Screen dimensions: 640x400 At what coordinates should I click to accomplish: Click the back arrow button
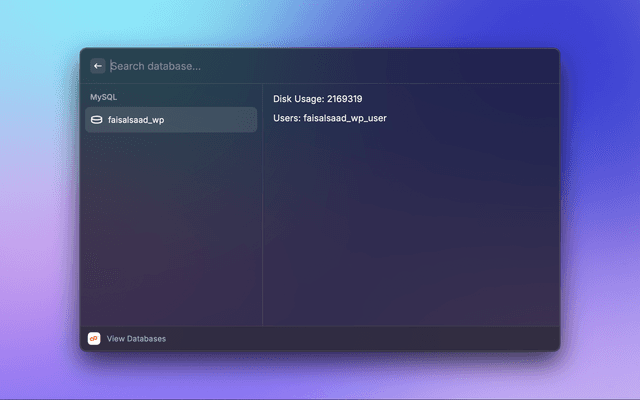[x=98, y=66]
